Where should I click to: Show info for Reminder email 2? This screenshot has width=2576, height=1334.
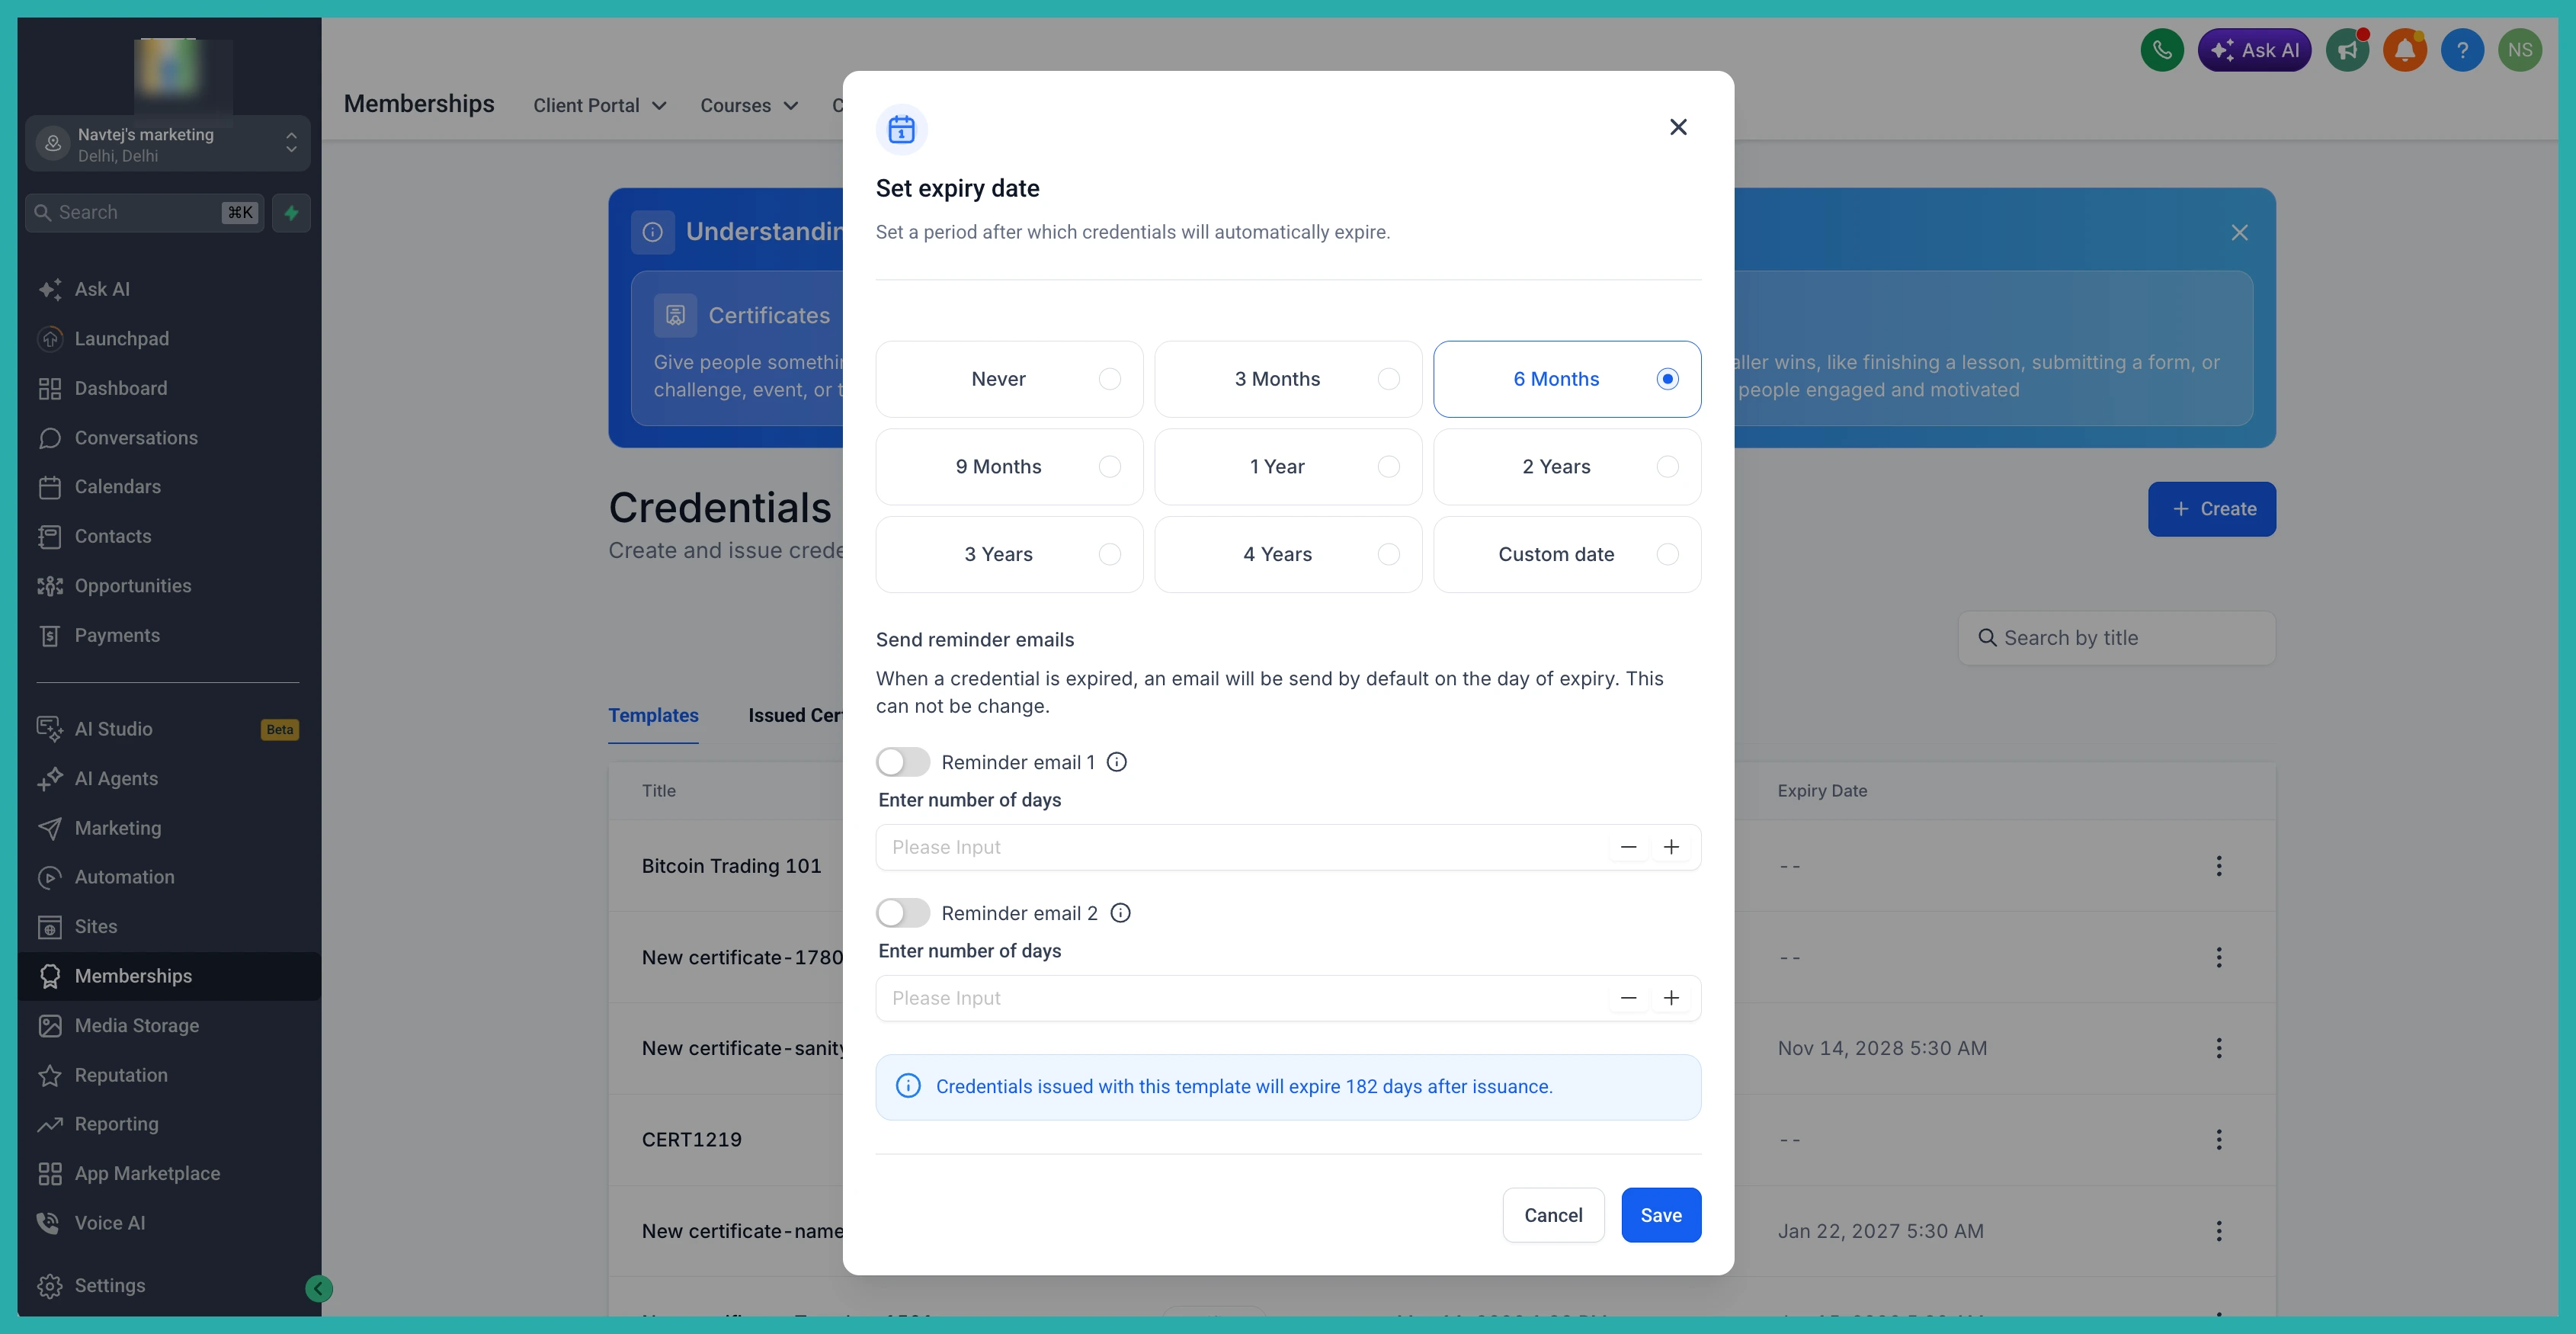click(1121, 913)
